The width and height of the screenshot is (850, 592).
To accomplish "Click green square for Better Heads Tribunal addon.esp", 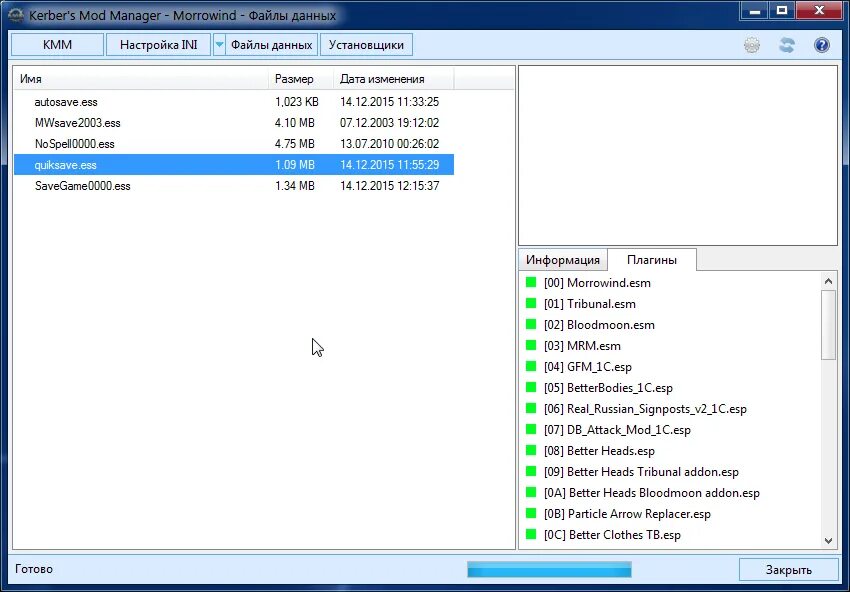I will 531,471.
